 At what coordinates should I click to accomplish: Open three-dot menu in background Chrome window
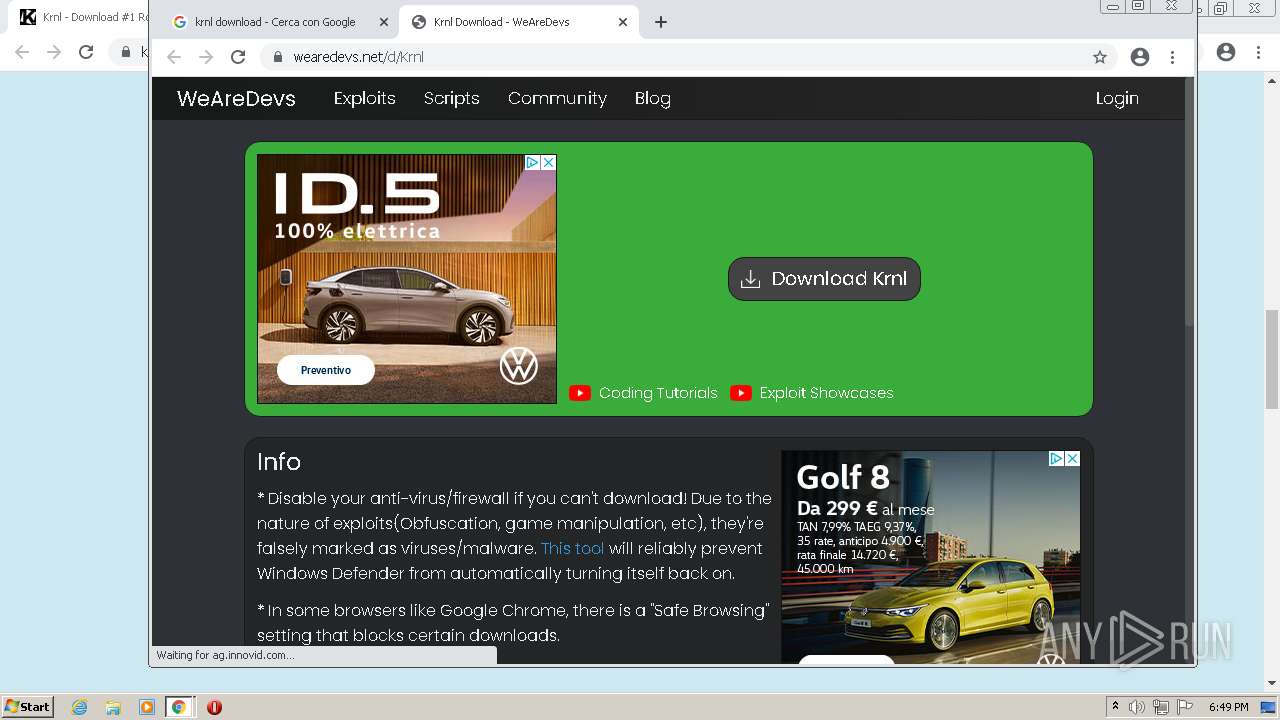[1258, 52]
